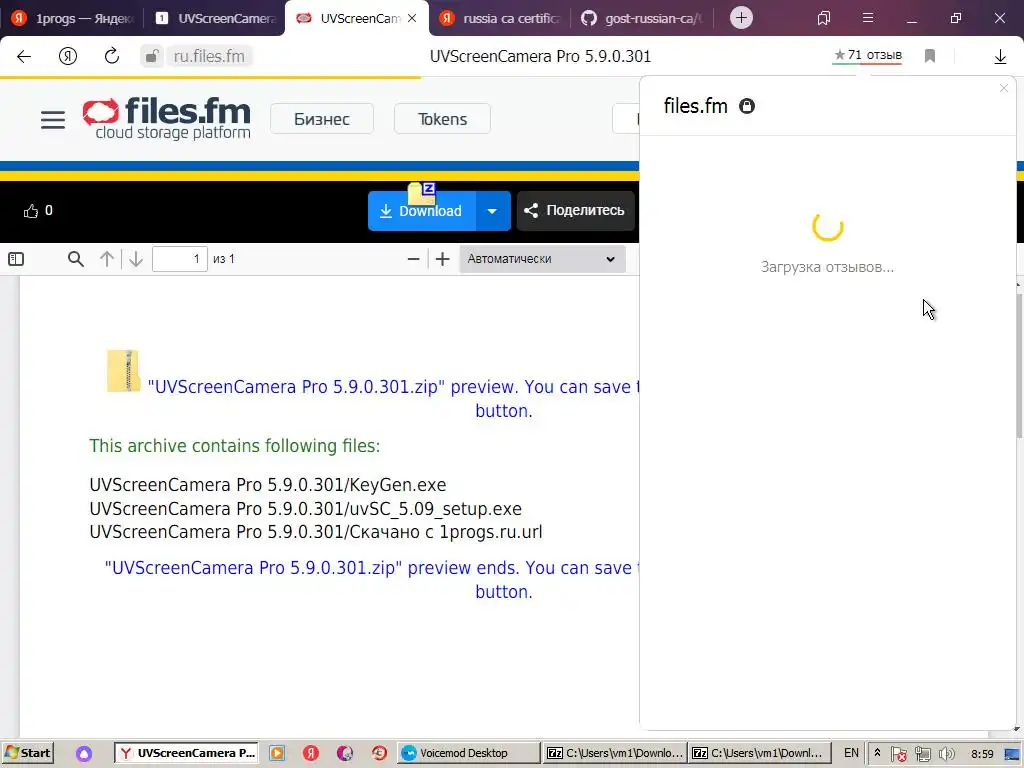This screenshot has width=1024, height=768.
Task: Open first 7-Zip Downloads window
Action: (x=615, y=753)
